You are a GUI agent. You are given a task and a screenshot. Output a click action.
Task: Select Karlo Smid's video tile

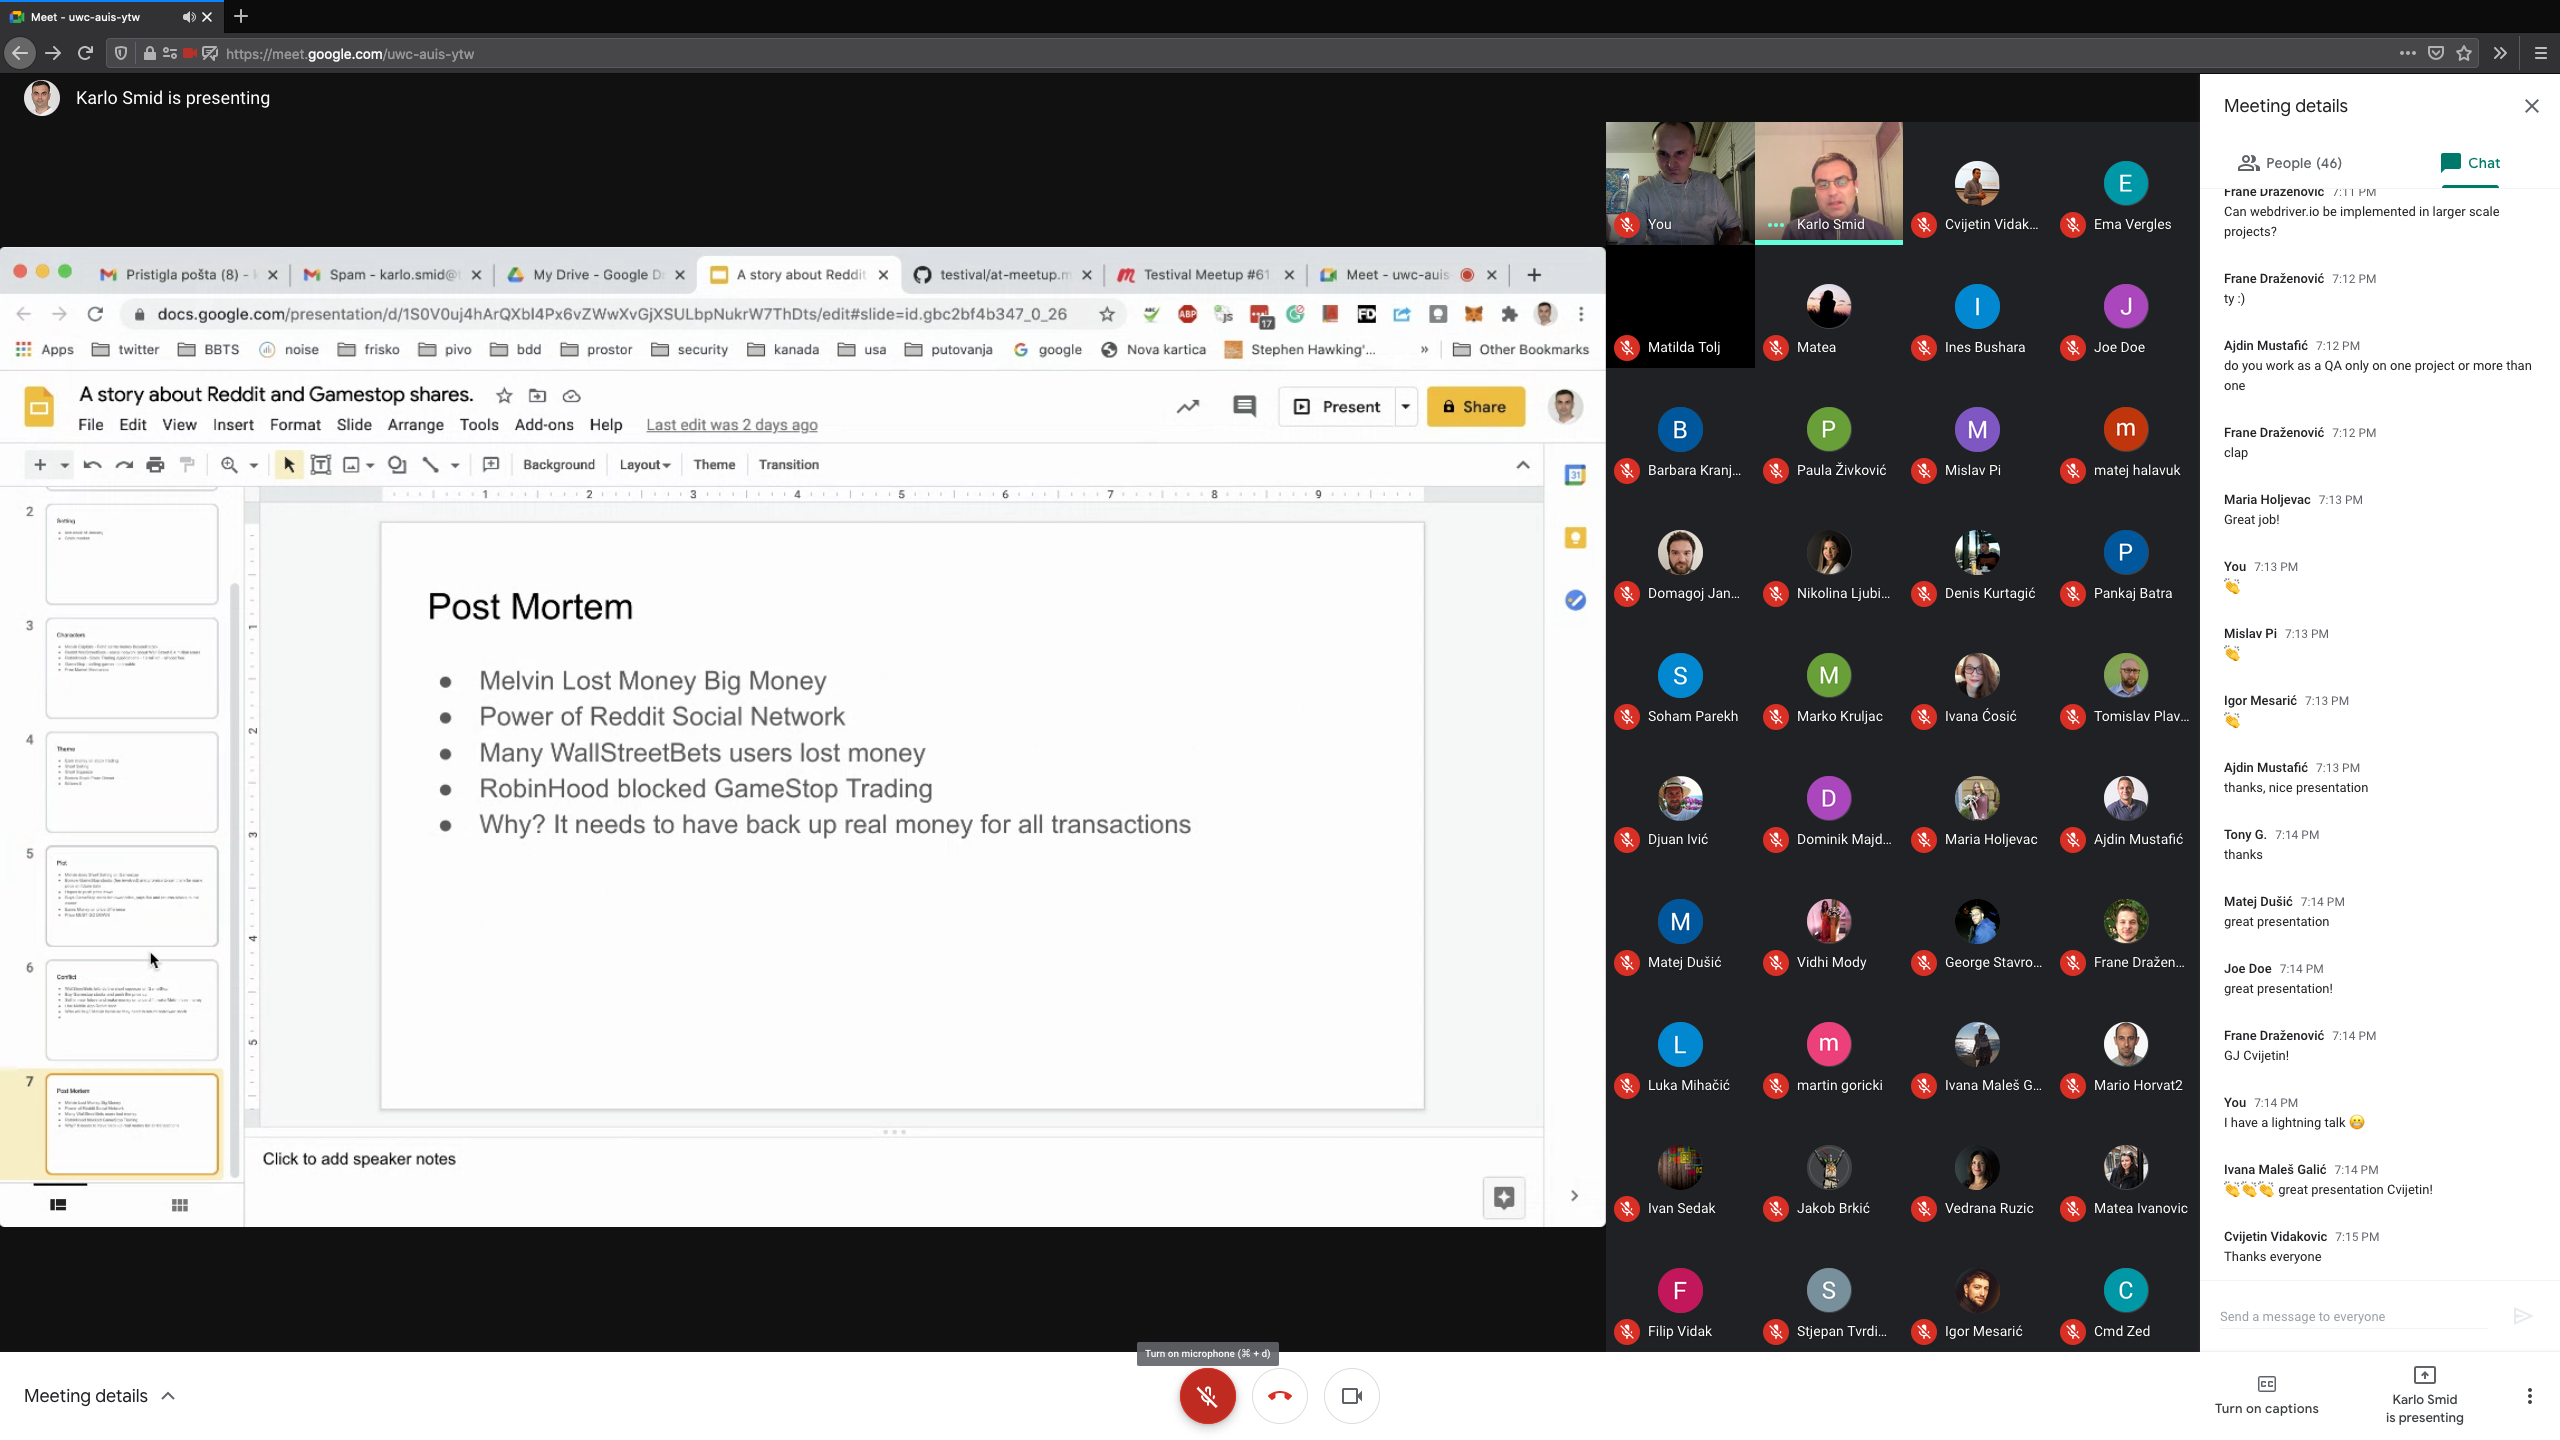[1828, 183]
